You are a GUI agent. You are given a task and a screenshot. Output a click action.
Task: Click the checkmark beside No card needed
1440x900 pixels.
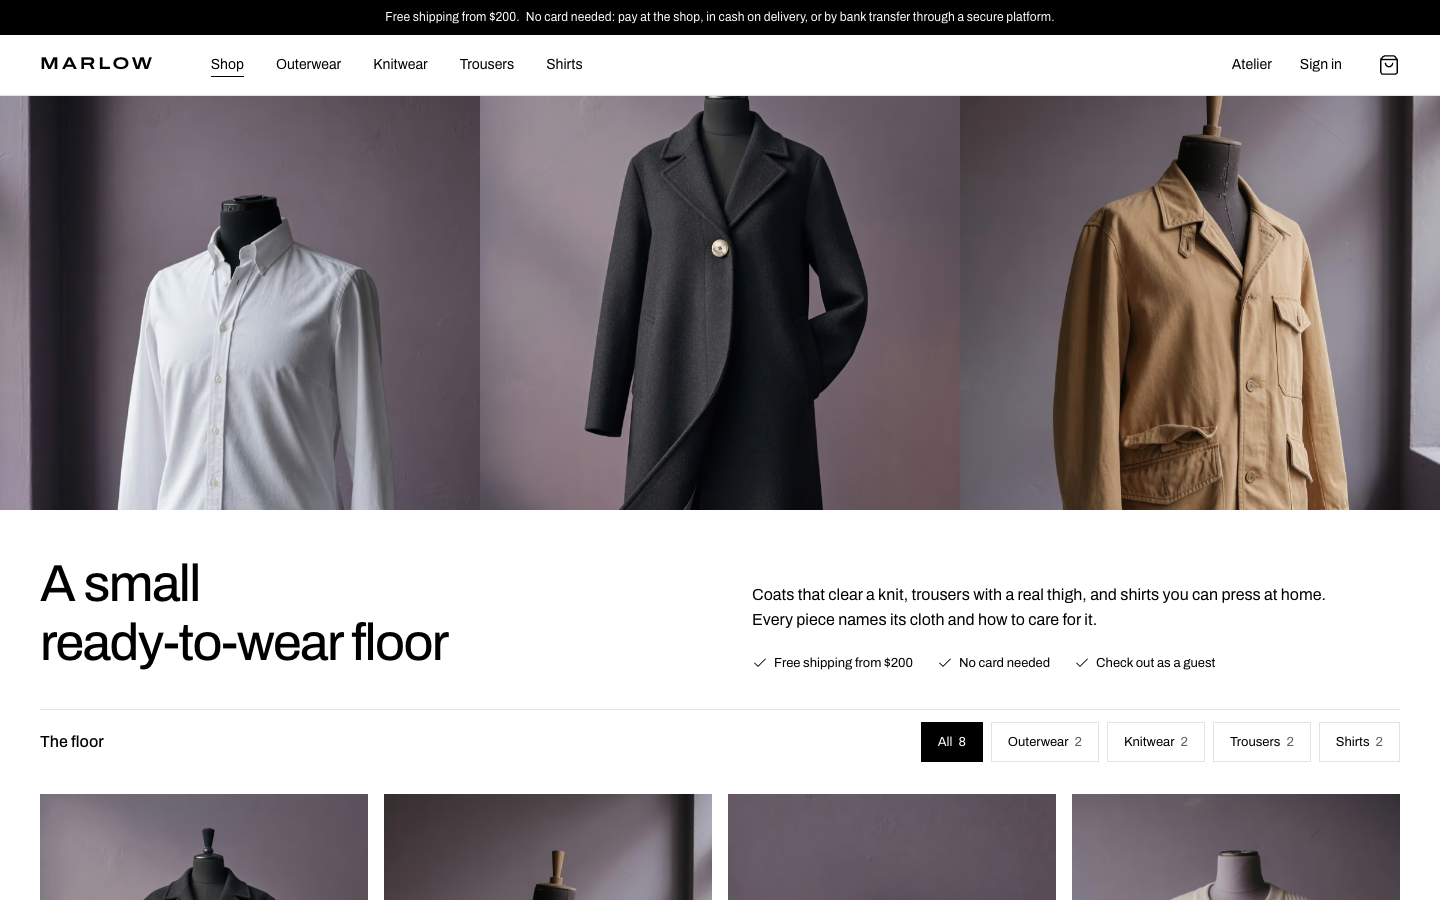pyautogui.click(x=944, y=663)
